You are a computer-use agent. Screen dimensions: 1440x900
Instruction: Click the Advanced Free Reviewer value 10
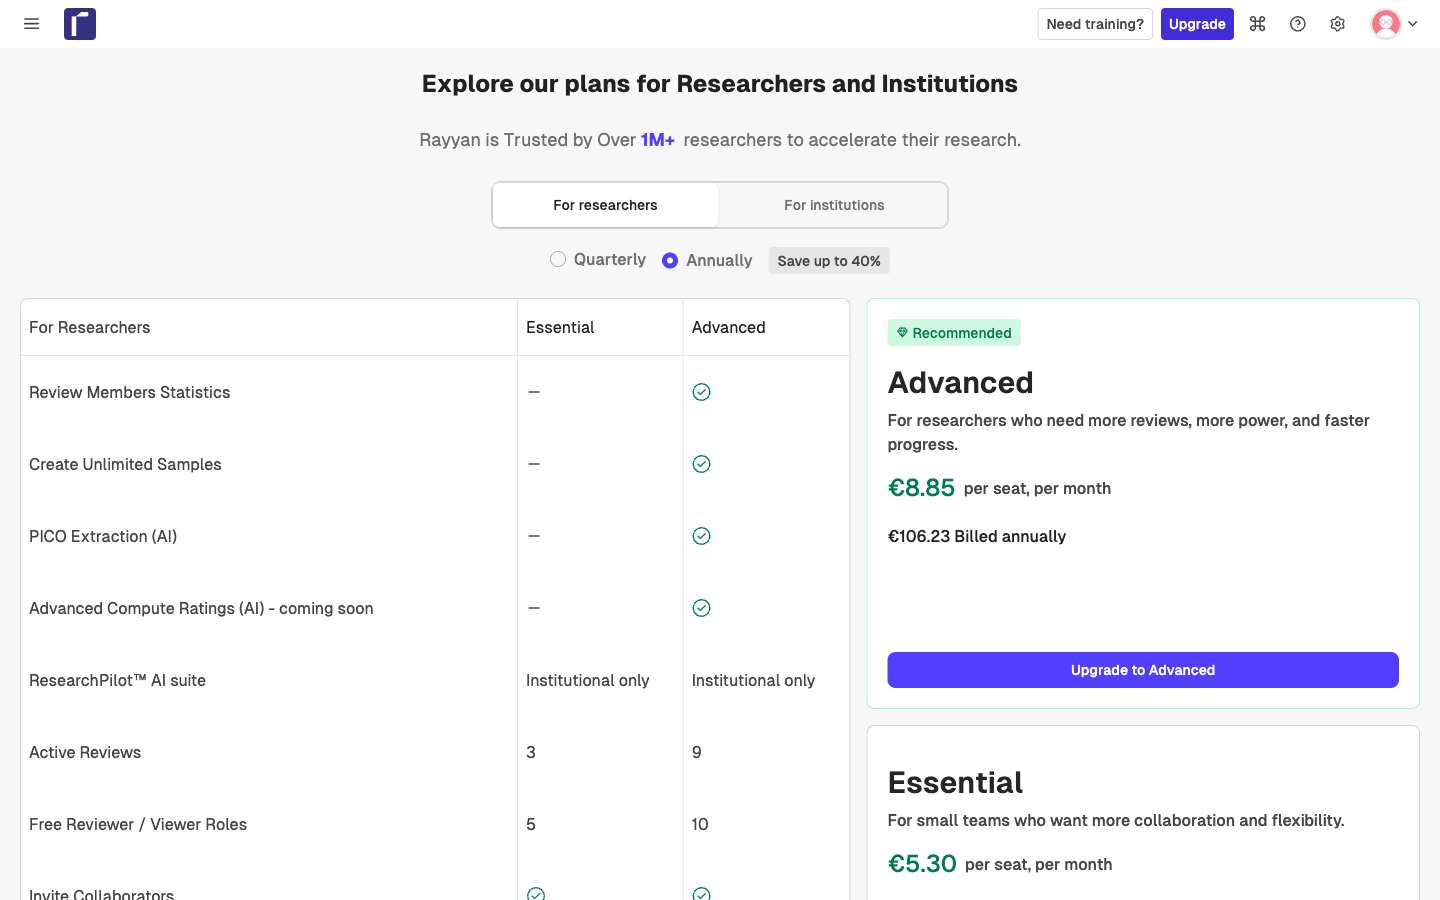click(x=700, y=824)
